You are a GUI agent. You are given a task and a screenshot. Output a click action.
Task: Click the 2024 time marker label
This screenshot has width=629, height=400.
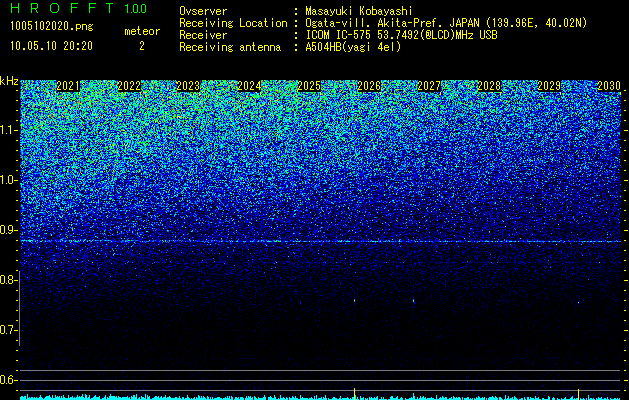tap(249, 86)
